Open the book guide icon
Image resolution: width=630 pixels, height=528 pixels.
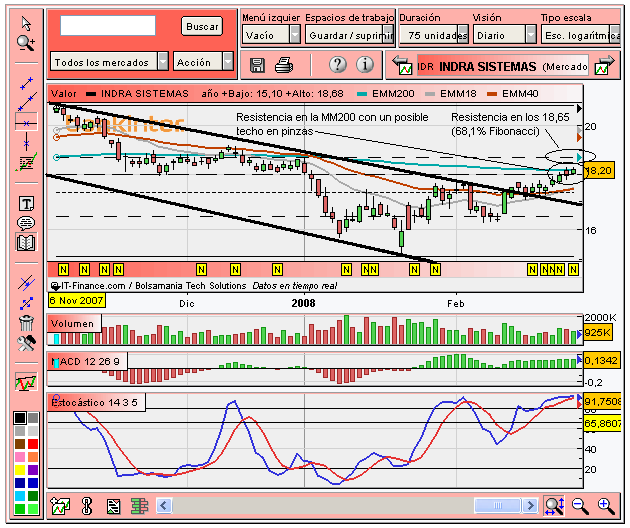(26, 242)
